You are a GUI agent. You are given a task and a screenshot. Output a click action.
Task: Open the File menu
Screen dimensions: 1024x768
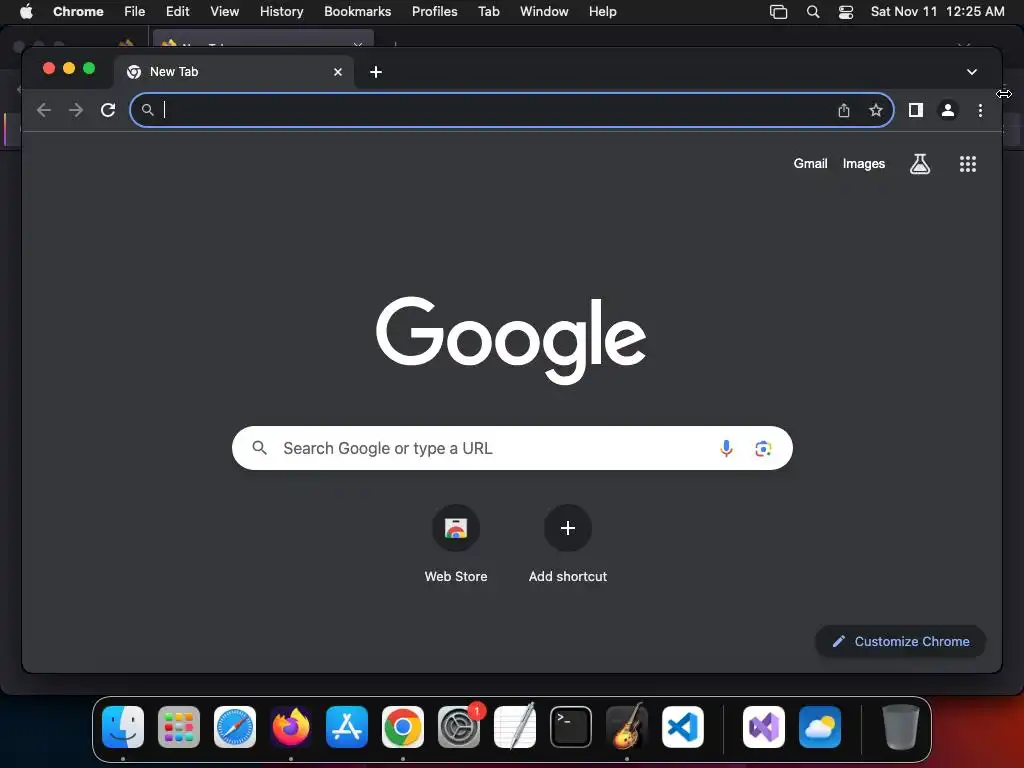(135, 12)
